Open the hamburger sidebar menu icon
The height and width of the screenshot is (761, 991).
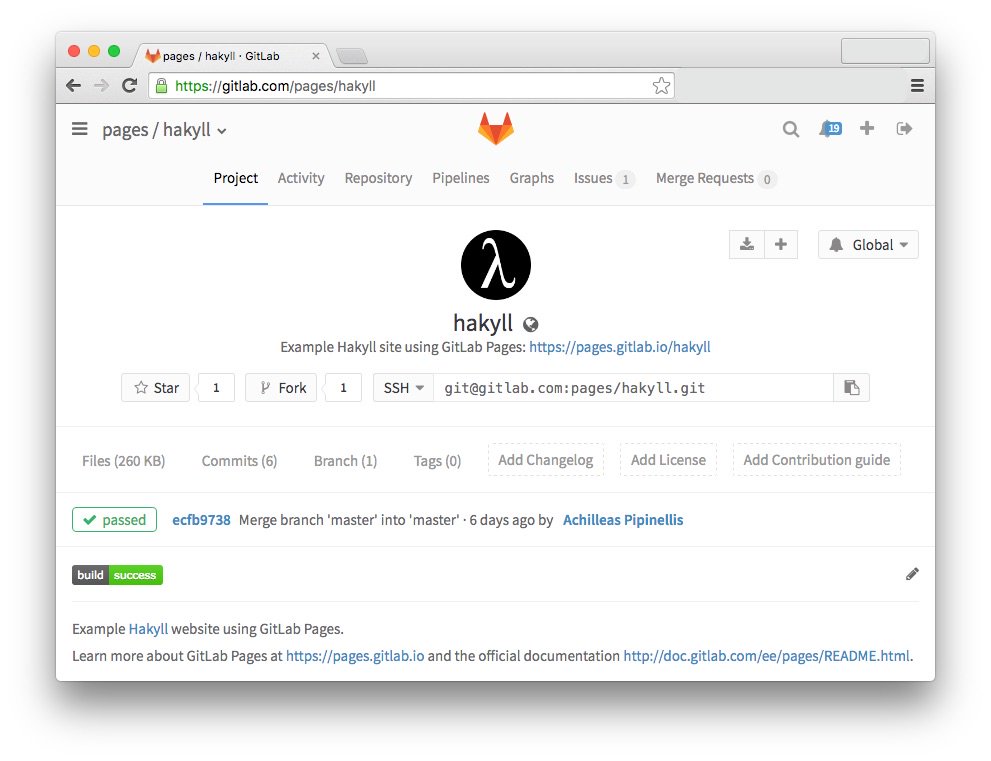pos(80,129)
